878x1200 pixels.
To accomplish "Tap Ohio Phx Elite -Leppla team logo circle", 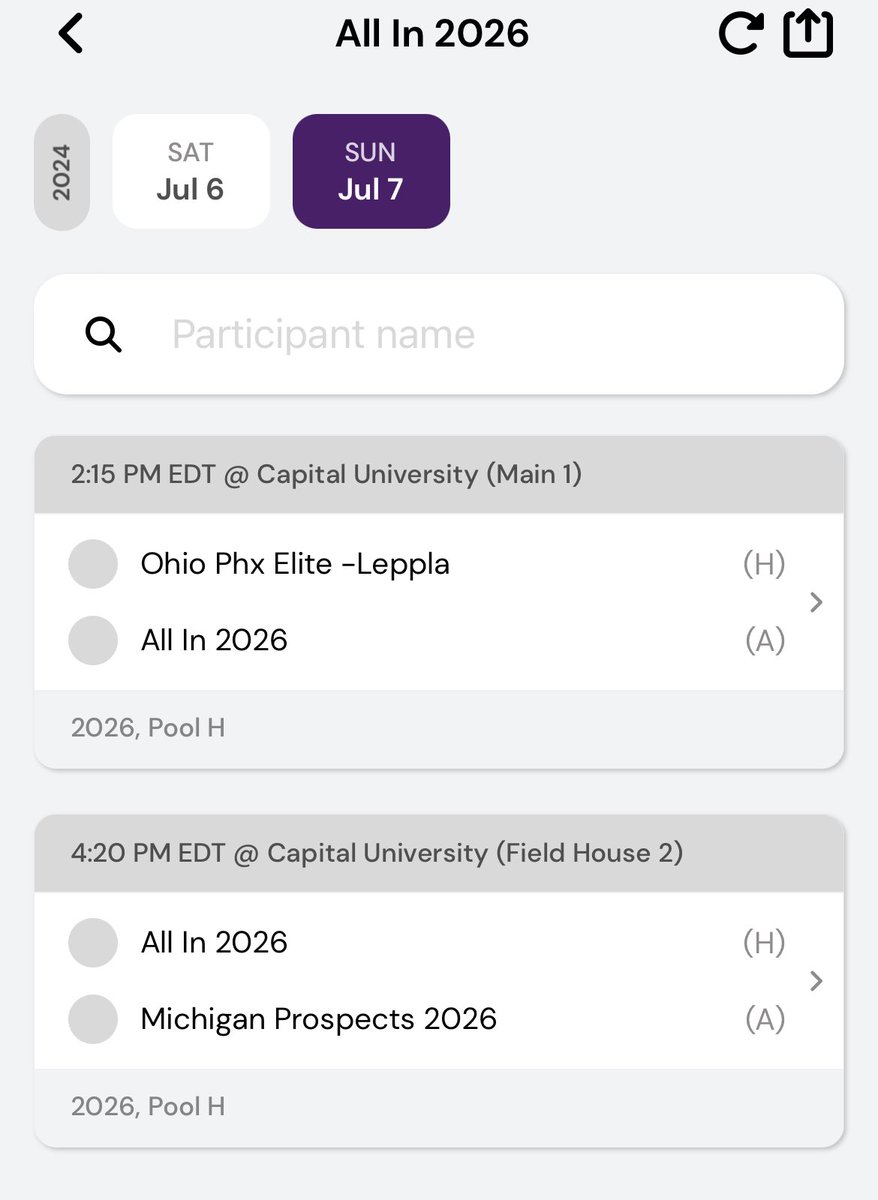I will click(x=93, y=564).
